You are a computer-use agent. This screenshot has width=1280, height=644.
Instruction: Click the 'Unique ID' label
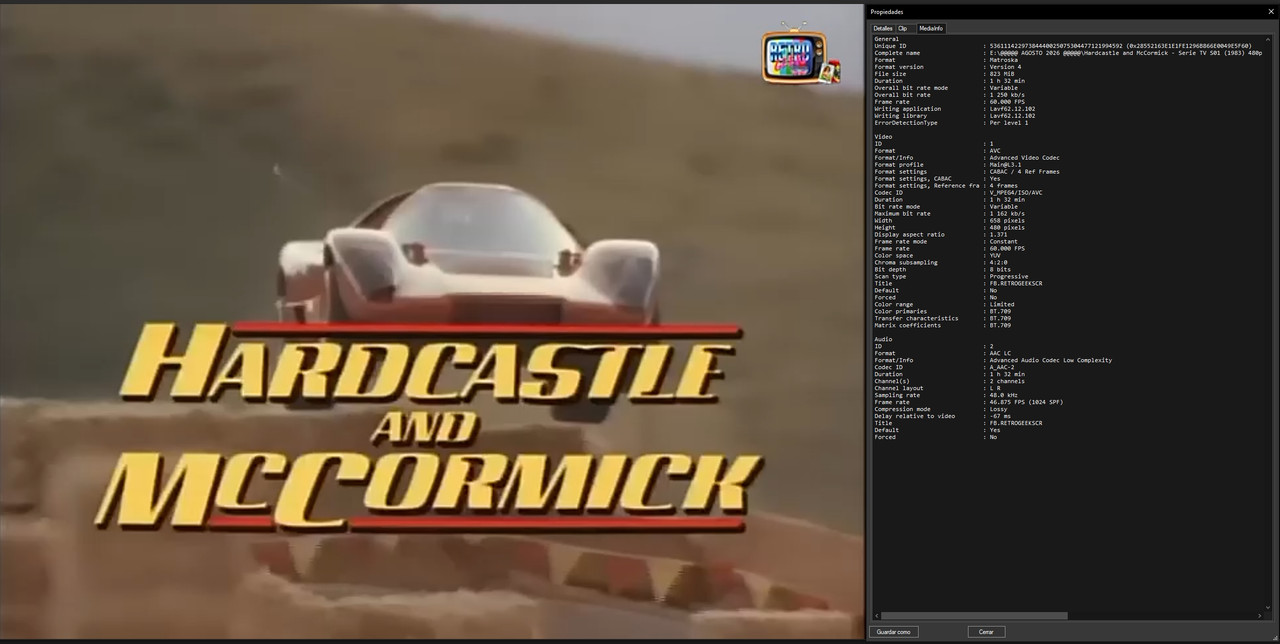pos(890,46)
